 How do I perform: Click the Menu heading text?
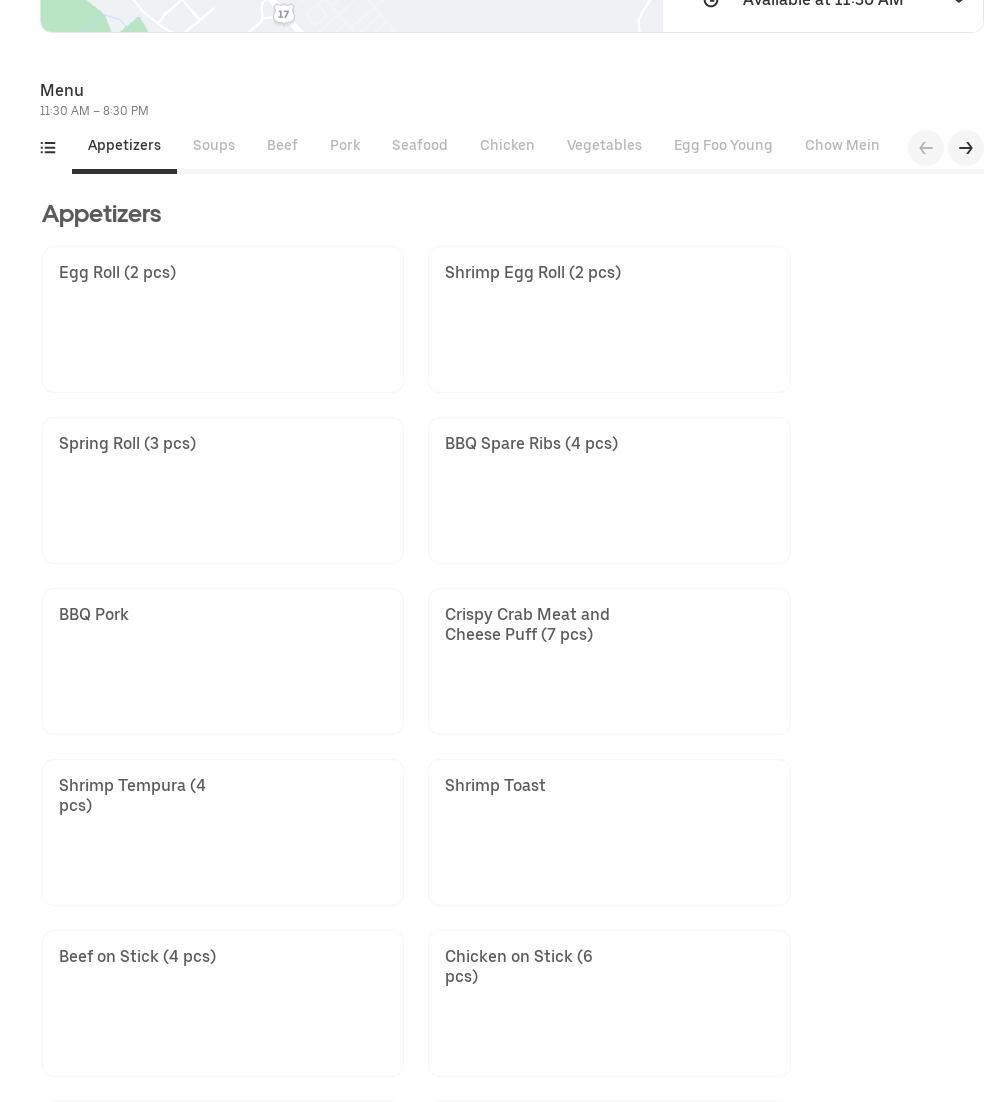pos(62,91)
